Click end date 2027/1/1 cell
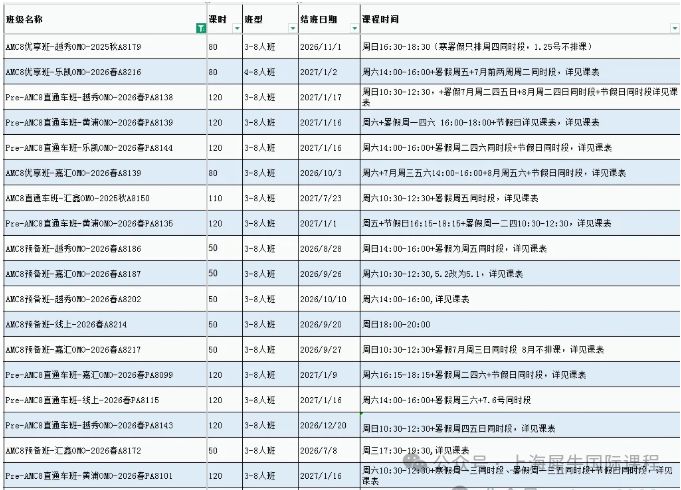Image resolution: width=681 pixels, height=490 pixels. (329, 223)
